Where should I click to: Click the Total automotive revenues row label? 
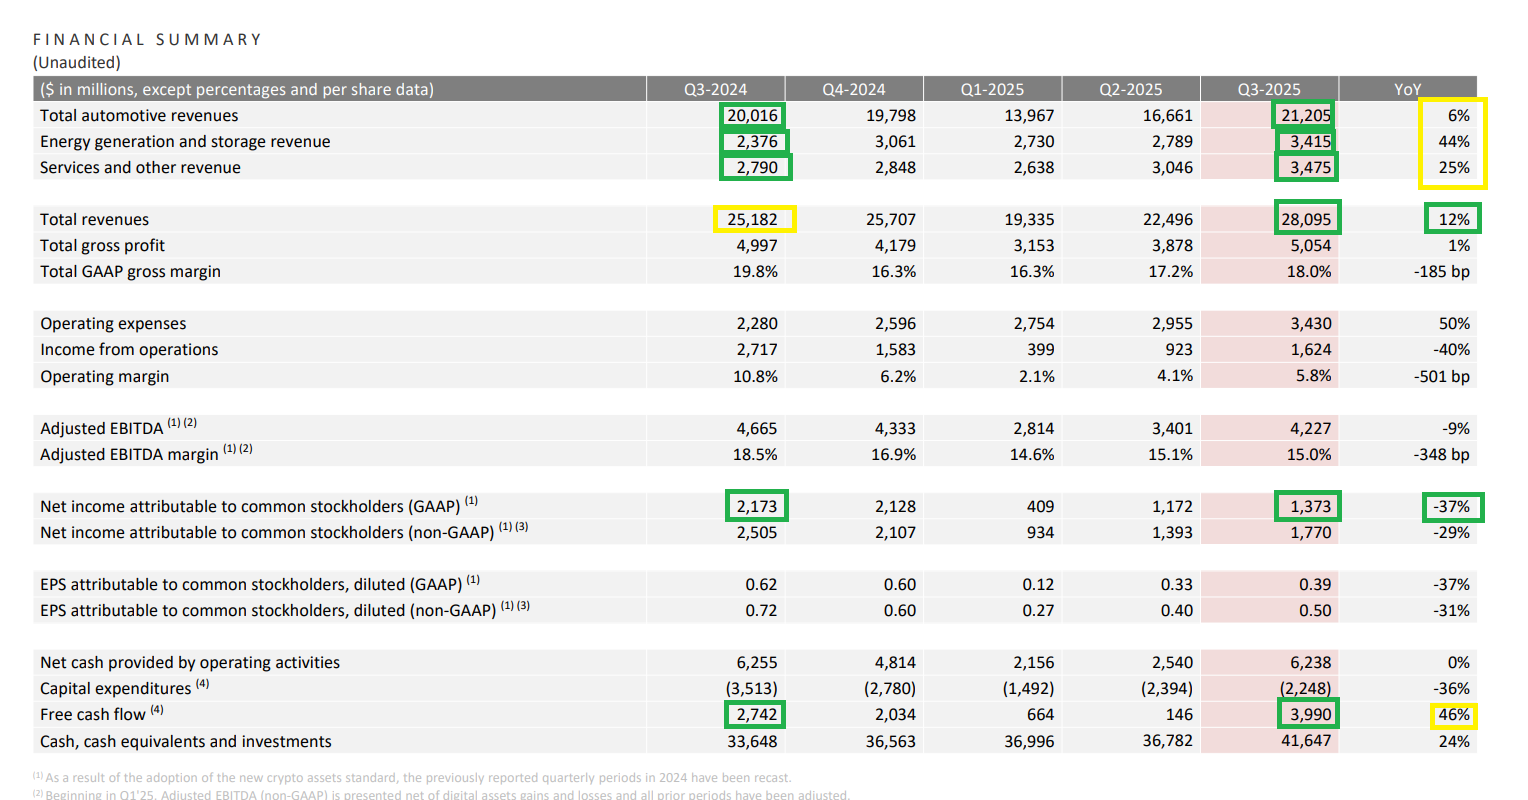pyautogui.click(x=139, y=116)
